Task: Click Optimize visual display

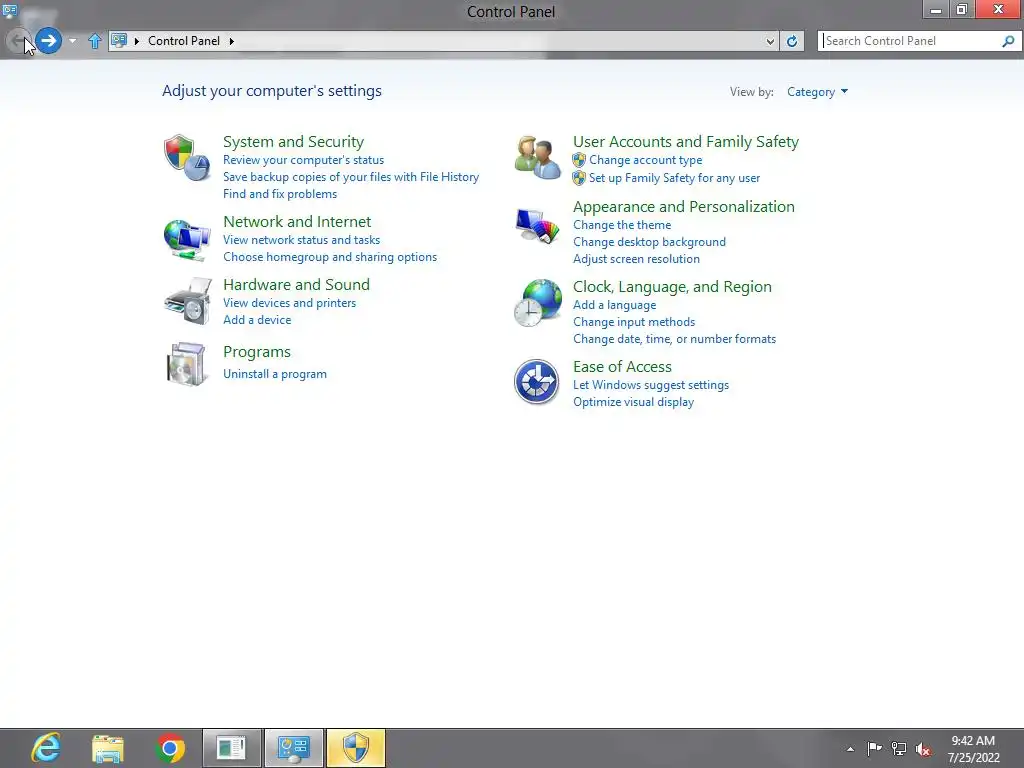Action: (633, 402)
